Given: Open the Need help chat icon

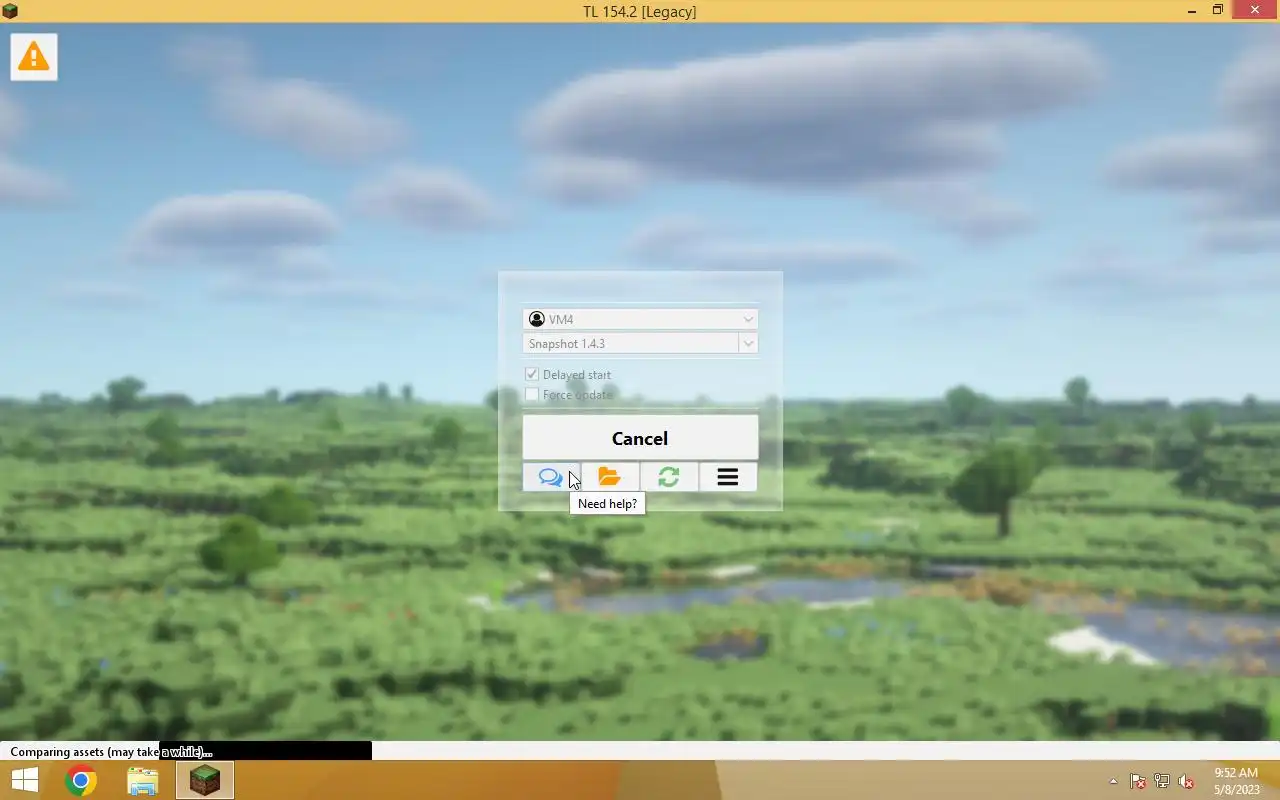Looking at the screenshot, I should (x=551, y=477).
